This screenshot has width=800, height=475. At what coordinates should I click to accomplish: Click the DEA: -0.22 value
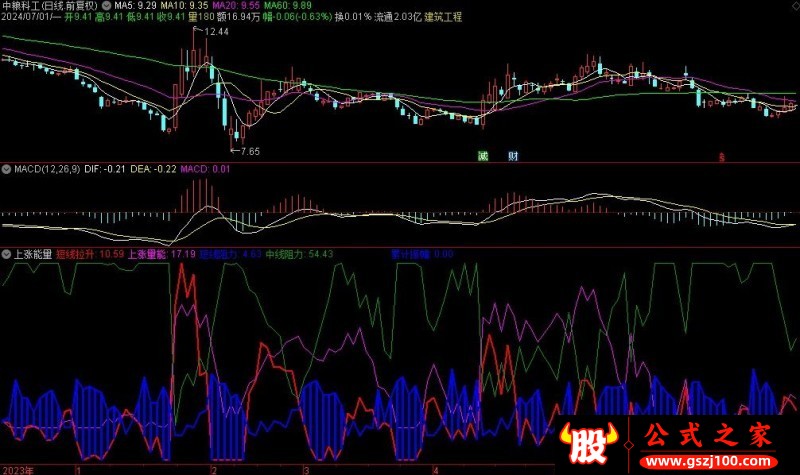click(x=153, y=169)
